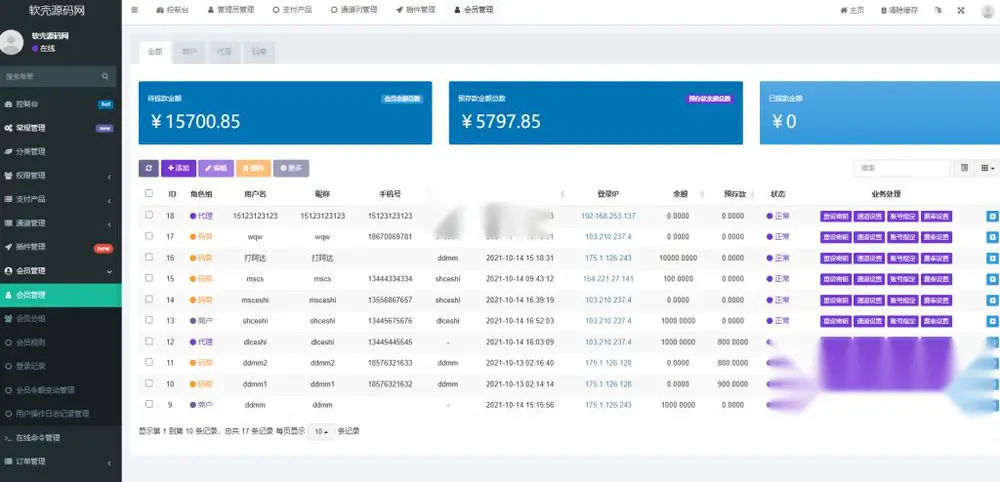Open 控制台 in the sidebar
The image size is (1000, 482).
pos(61,104)
